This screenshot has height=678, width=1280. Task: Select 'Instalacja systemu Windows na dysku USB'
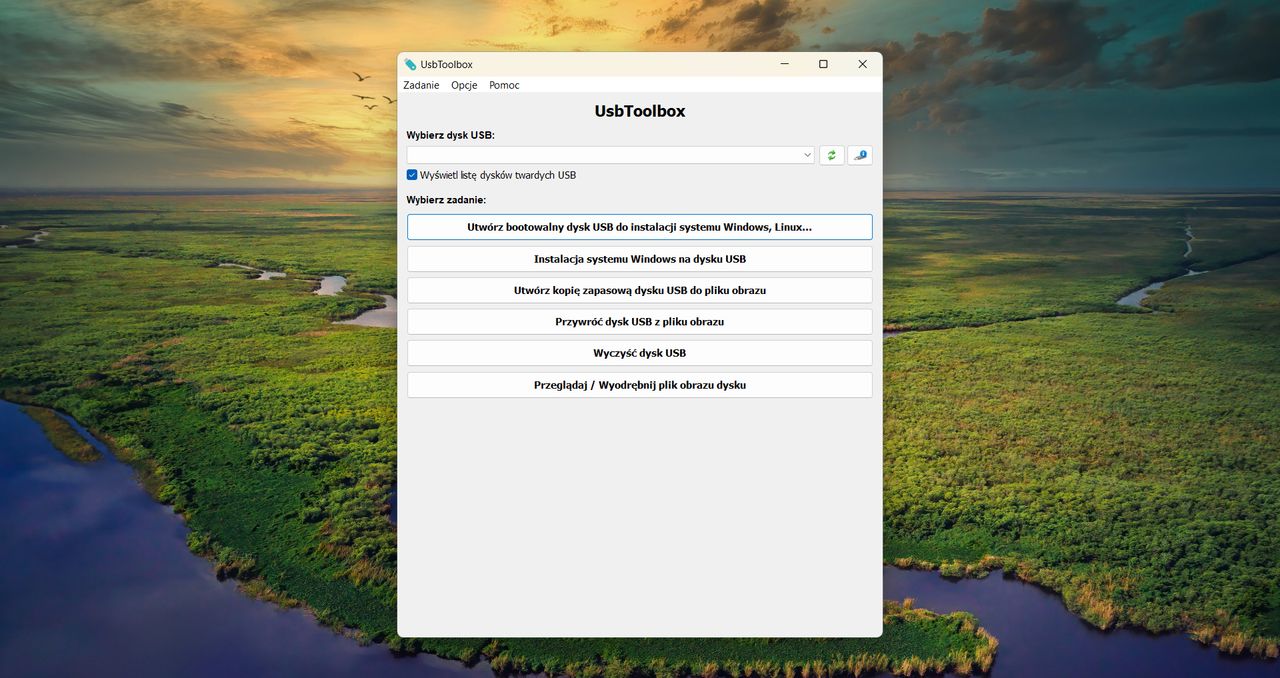[639, 258]
